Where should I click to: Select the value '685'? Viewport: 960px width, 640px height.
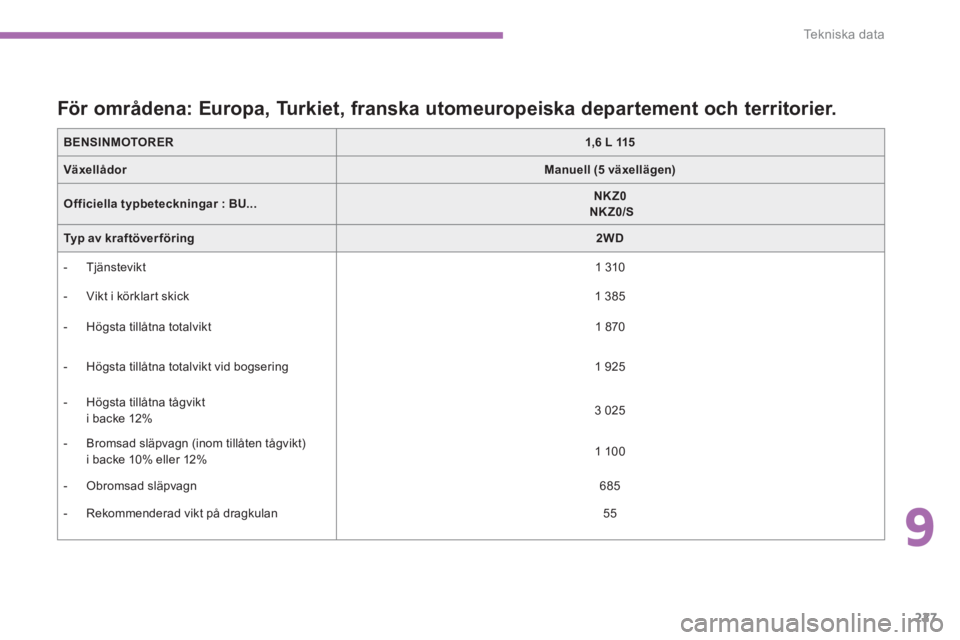coord(610,486)
